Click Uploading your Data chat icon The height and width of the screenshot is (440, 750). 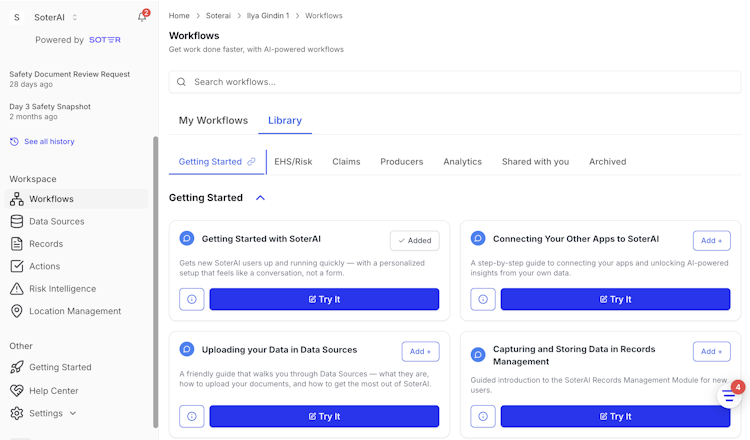pyautogui.click(x=187, y=349)
